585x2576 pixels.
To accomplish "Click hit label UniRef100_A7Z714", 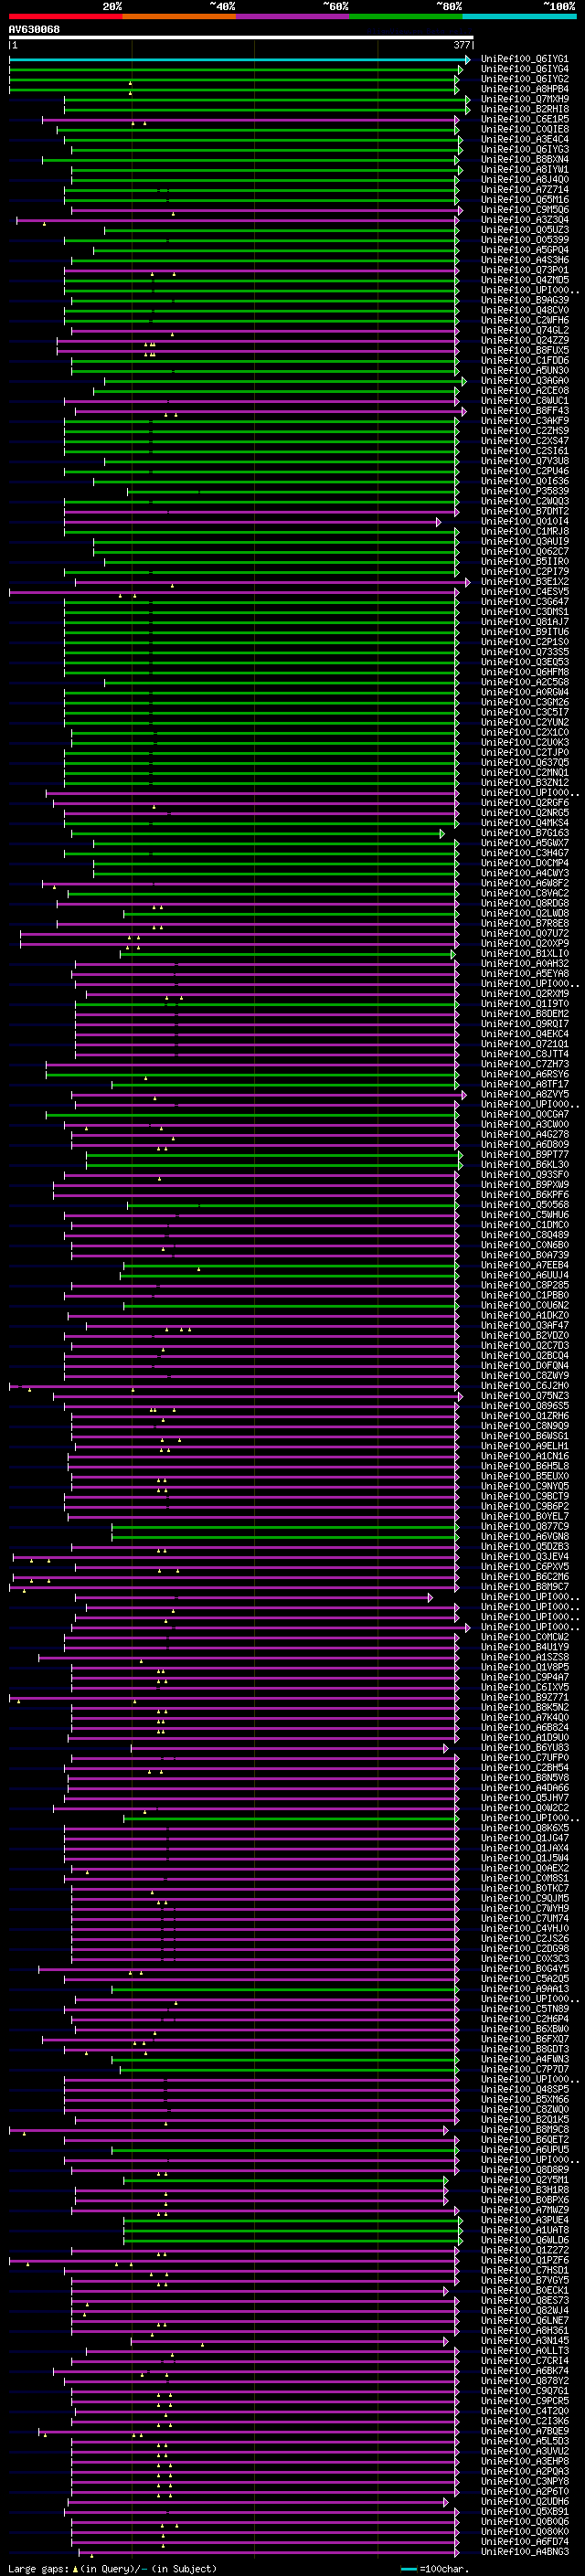I will point(525,190).
